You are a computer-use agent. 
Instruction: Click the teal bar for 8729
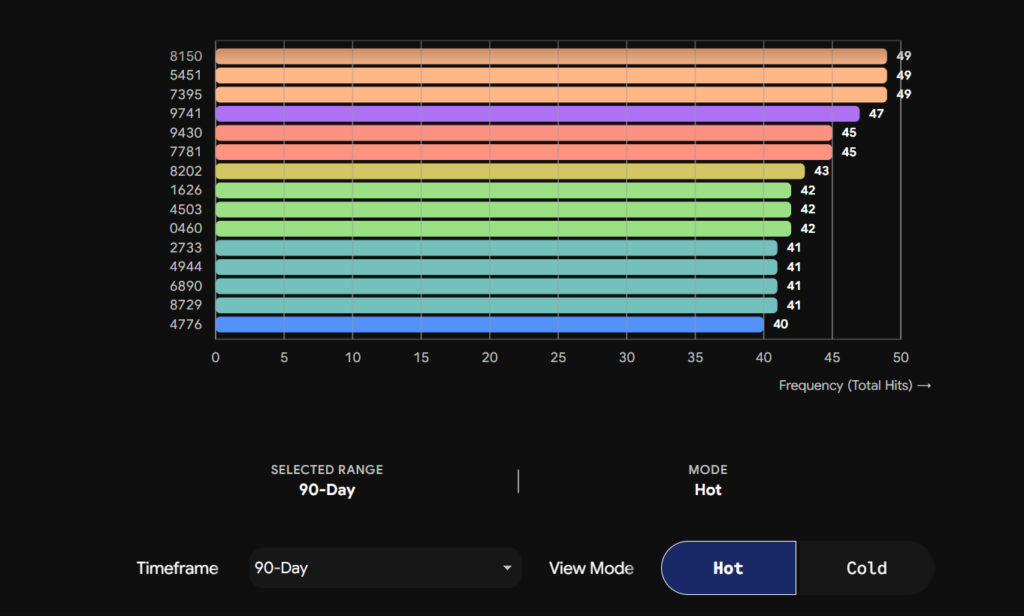[496, 305]
